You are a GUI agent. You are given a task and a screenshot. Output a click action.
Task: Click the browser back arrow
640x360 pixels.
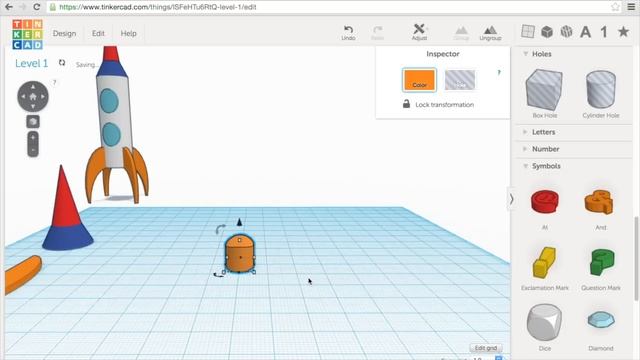pyautogui.click(x=9, y=7)
